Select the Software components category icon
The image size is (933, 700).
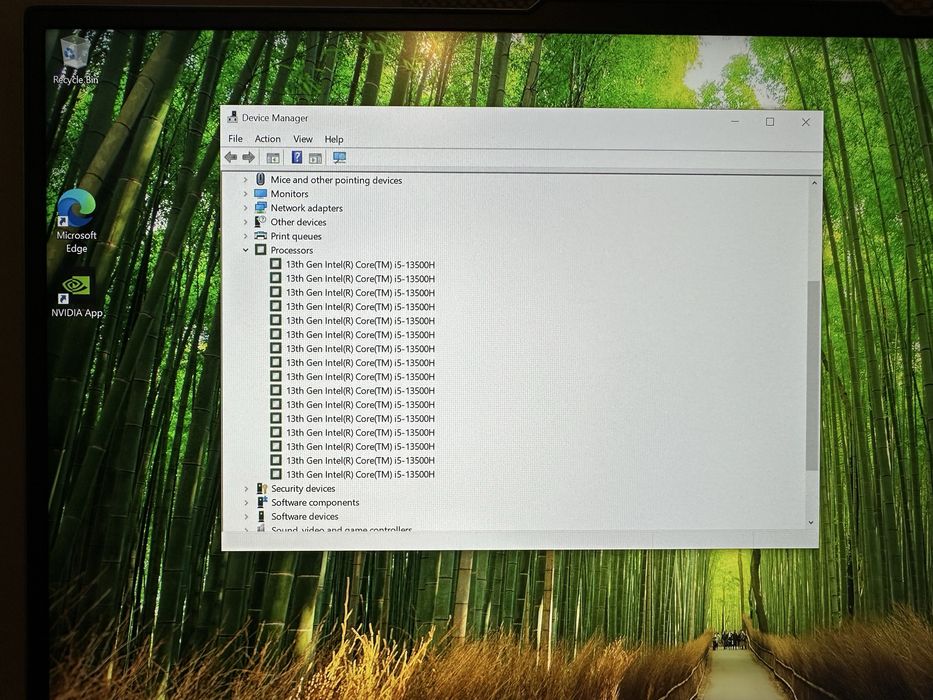[262, 502]
